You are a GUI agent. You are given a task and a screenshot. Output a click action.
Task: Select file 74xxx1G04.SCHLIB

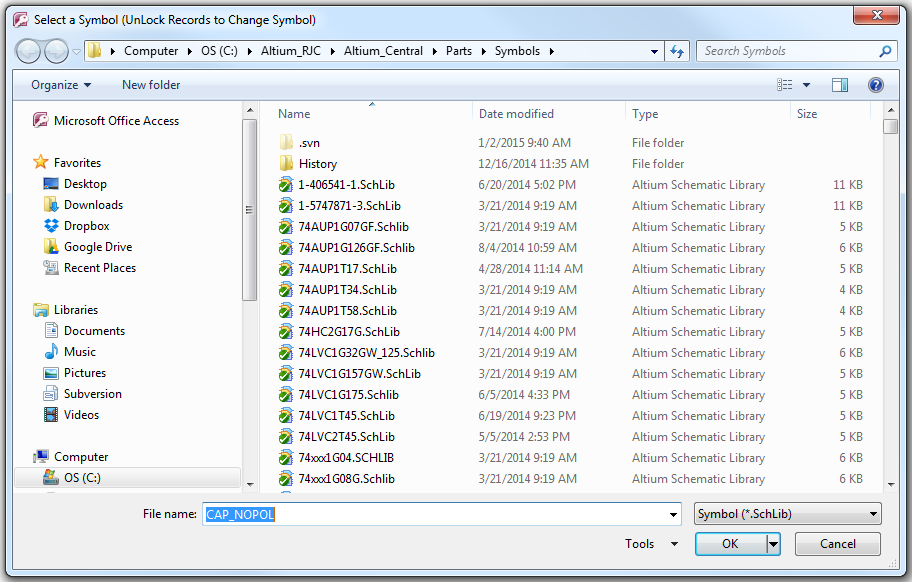pyautogui.click(x=345, y=457)
